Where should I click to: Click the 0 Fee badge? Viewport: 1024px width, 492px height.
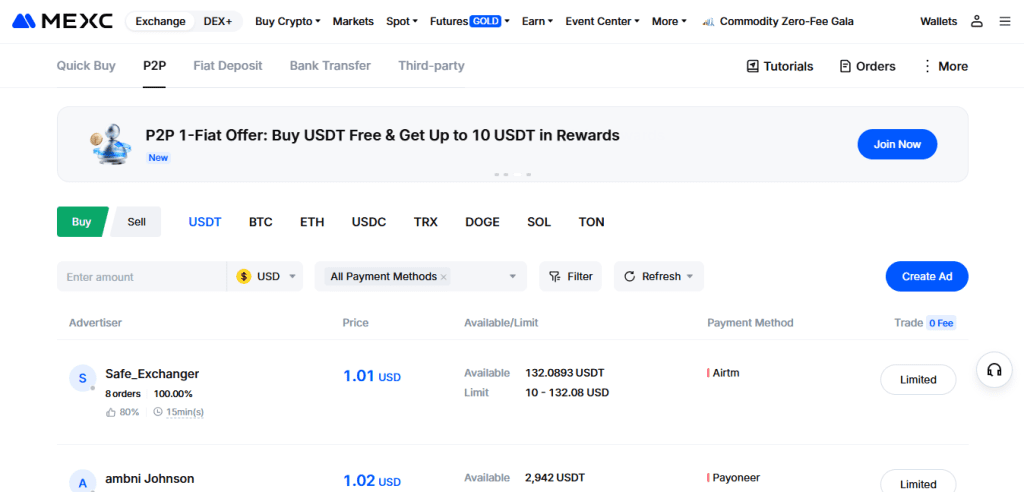(x=941, y=323)
